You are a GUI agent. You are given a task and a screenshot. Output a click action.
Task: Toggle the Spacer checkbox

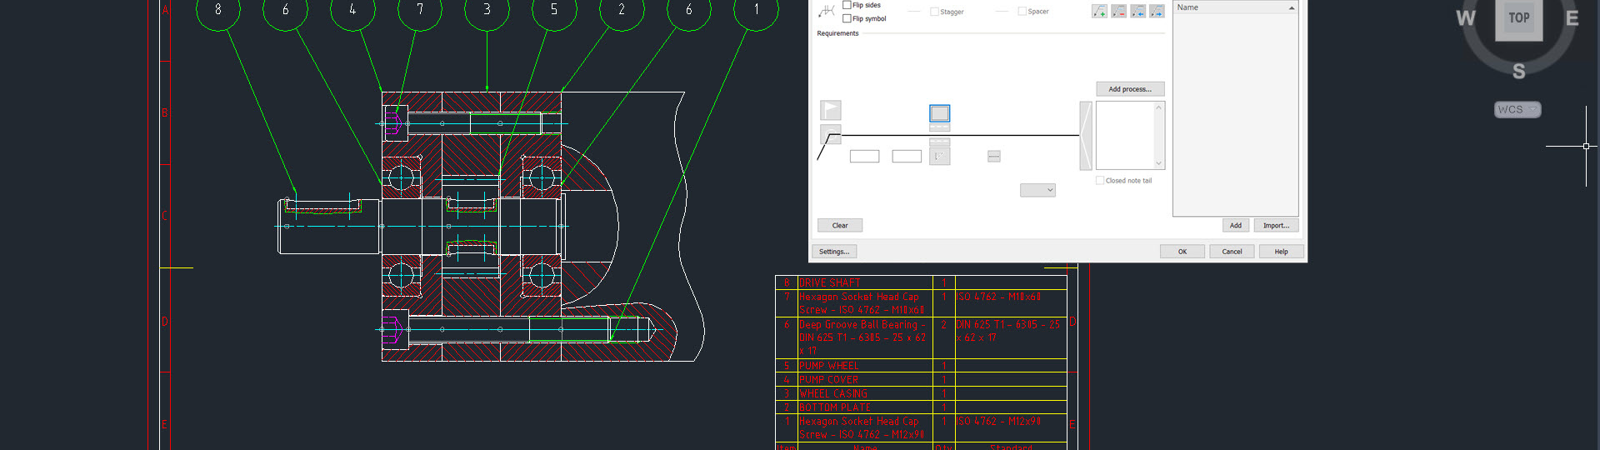click(1021, 12)
